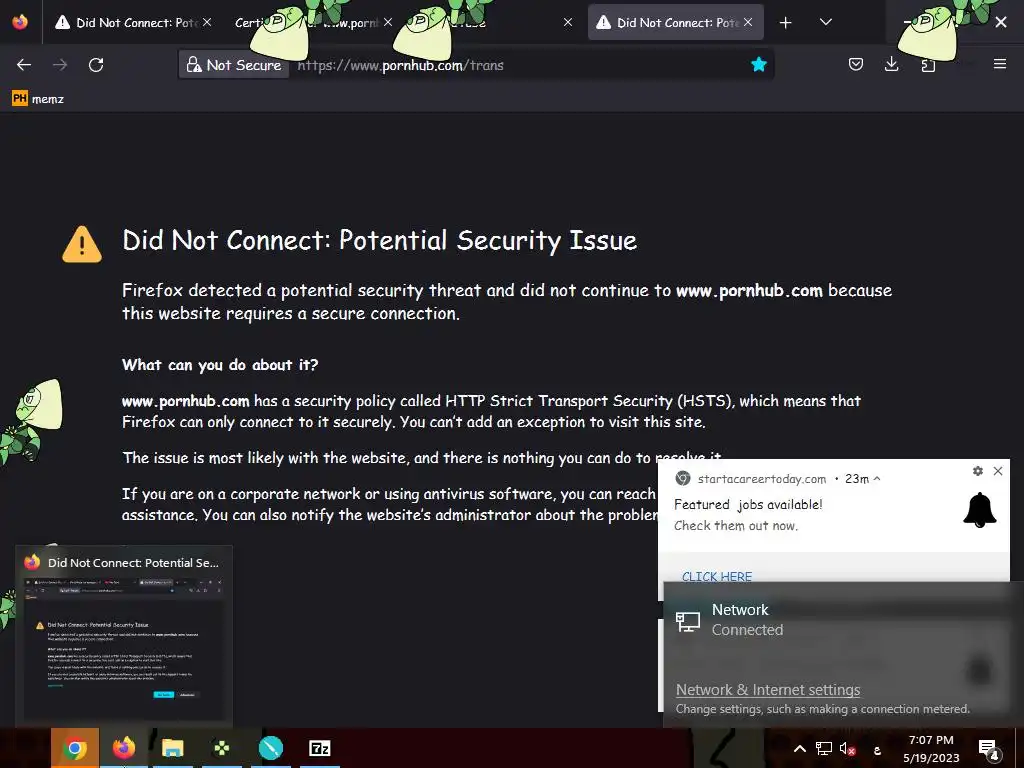Dismiss the startacareertoday.com notification
This screenshot has height=768, width=1024.
click(x=998, y=471)
